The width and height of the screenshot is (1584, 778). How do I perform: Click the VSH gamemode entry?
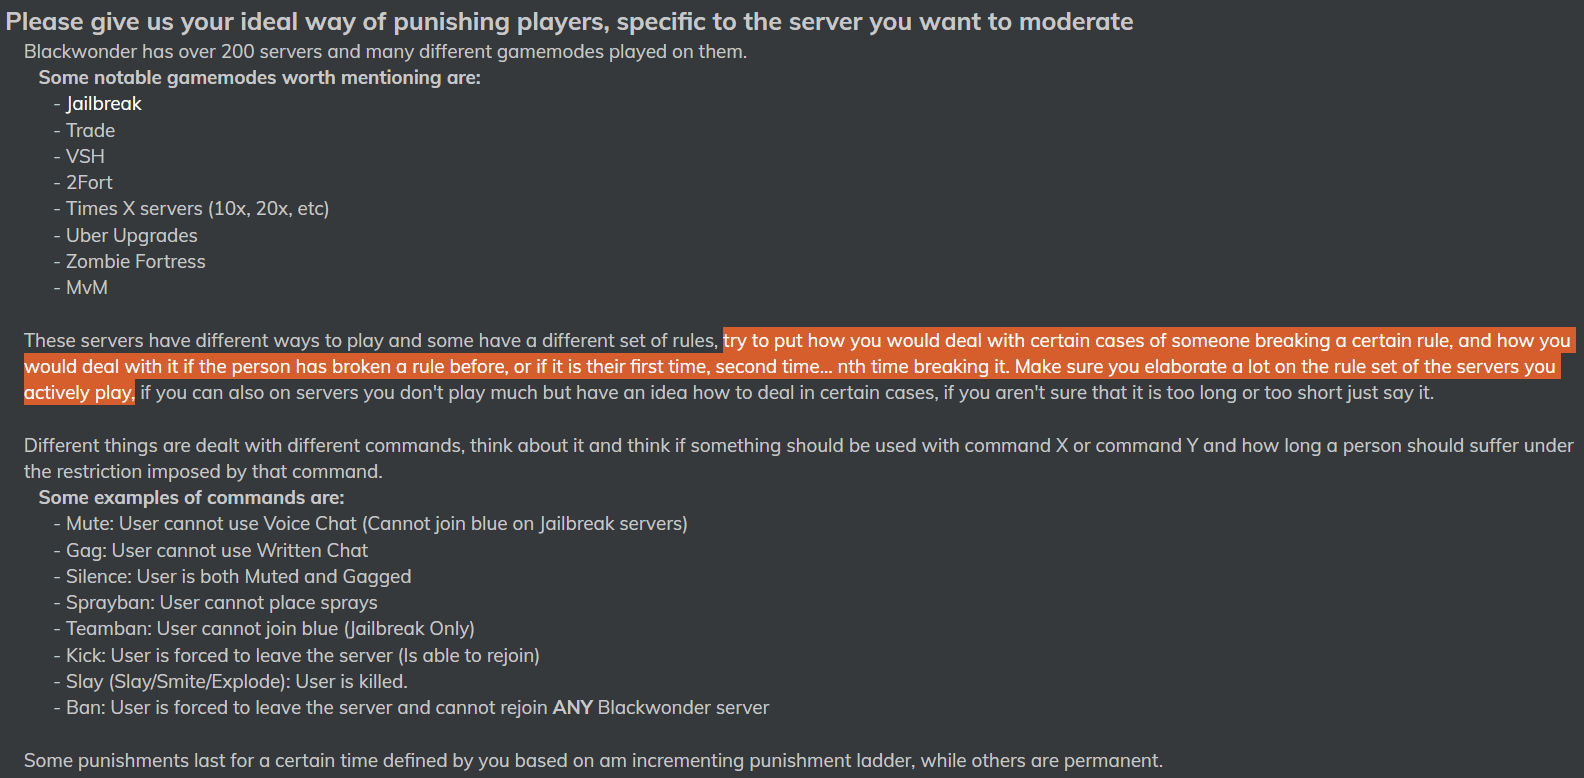click(x=79, y=156)
